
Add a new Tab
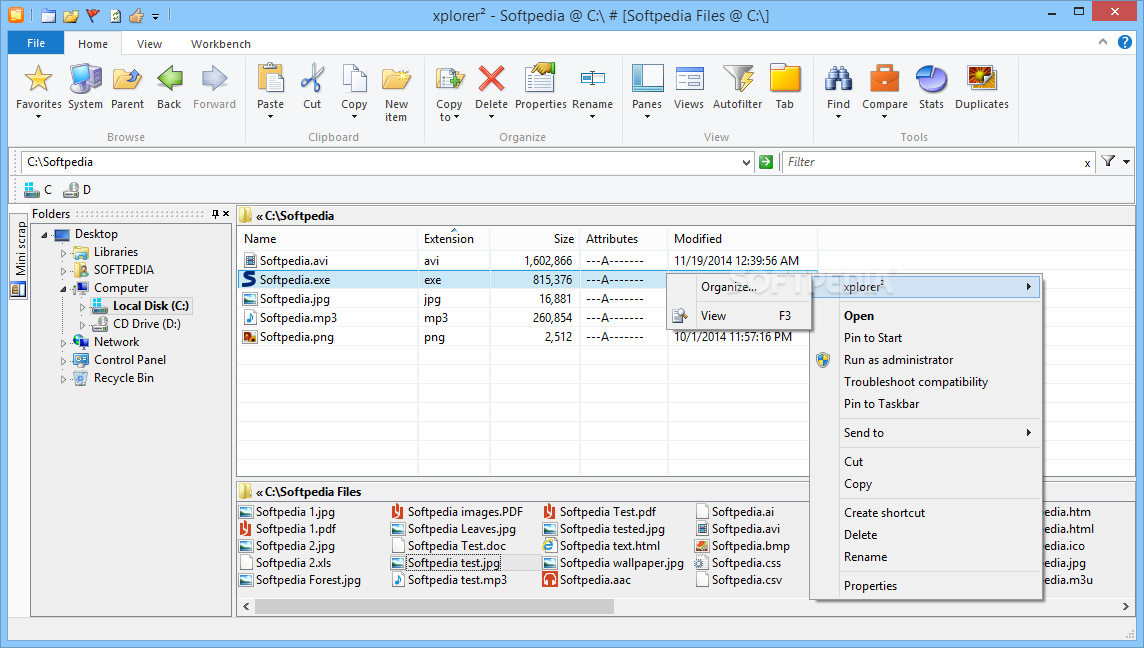pyautogui.click(x=785, y=86)
